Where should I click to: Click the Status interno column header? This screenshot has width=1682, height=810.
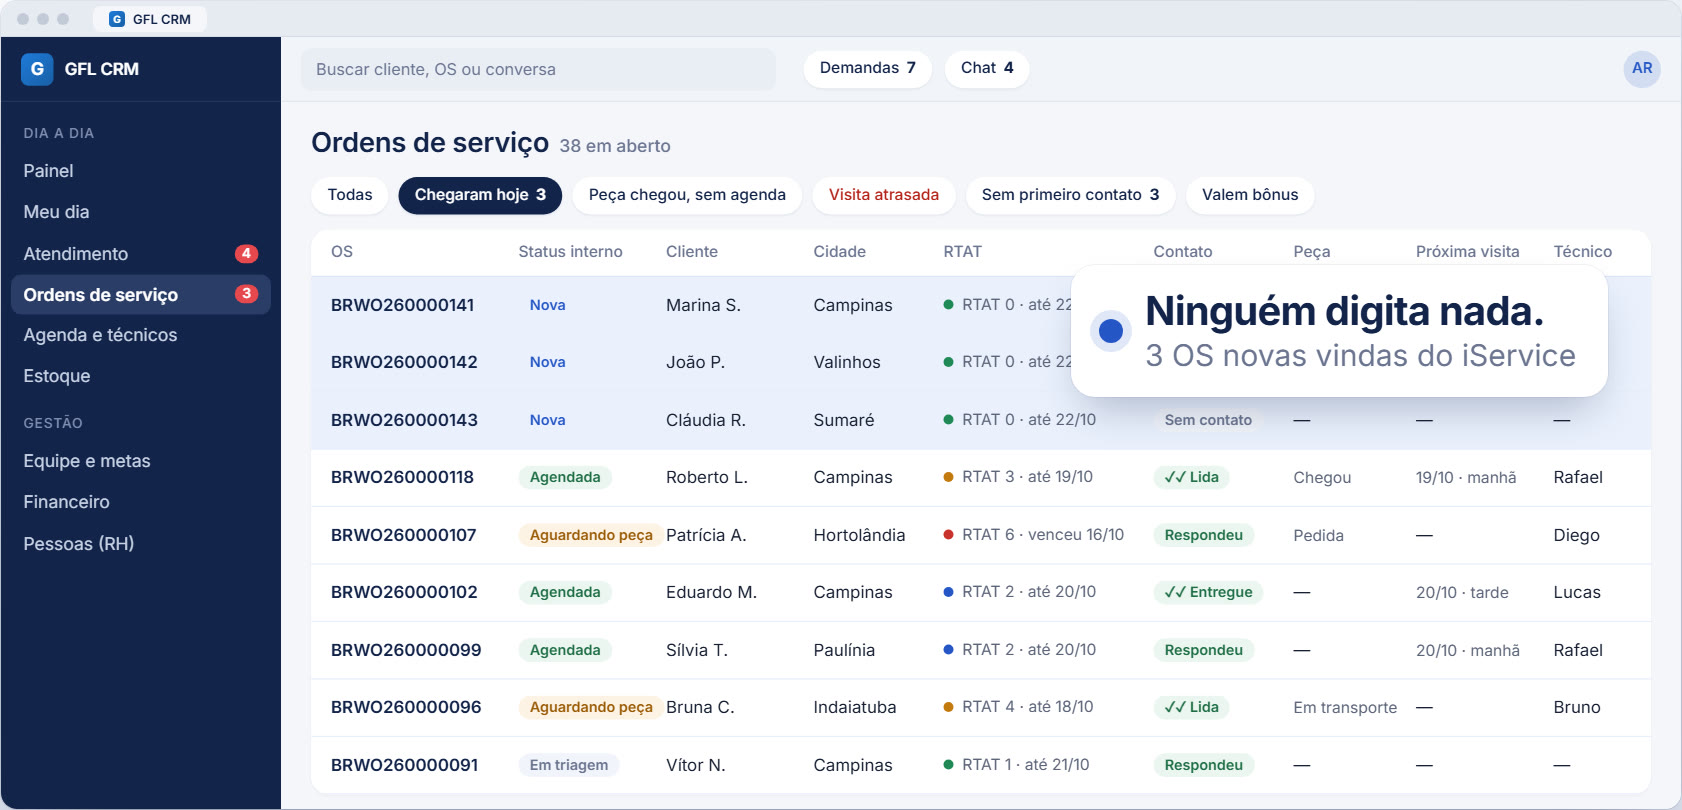[570, 252]
